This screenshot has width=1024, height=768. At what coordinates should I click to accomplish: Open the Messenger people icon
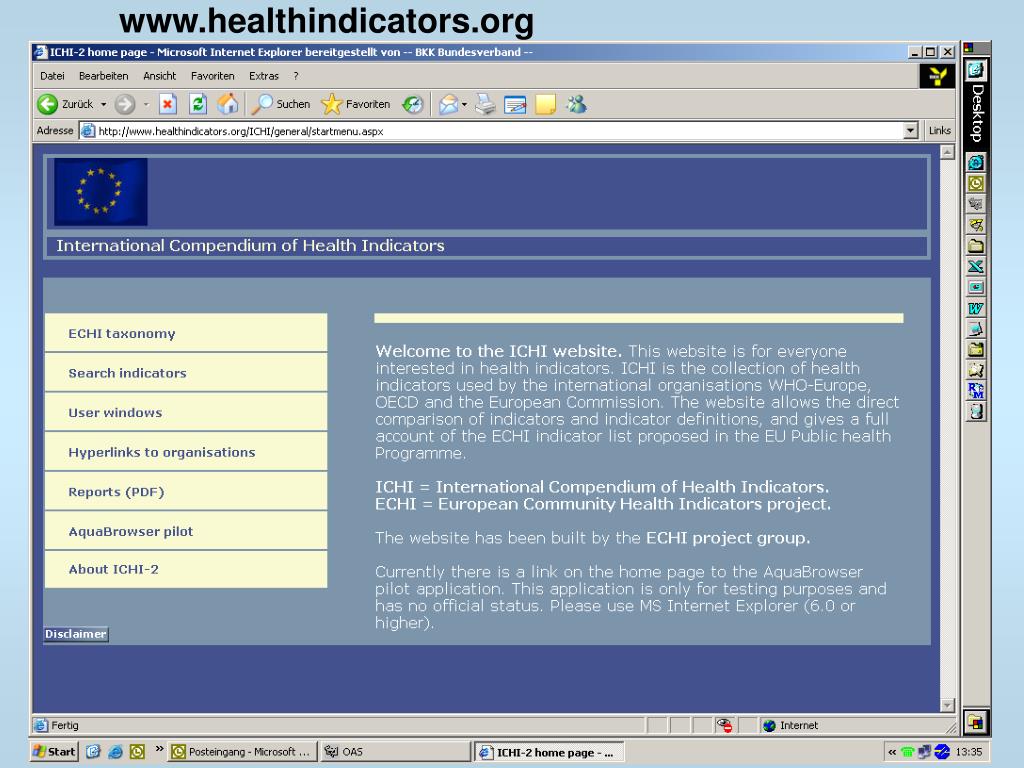(x=577, y=104)
